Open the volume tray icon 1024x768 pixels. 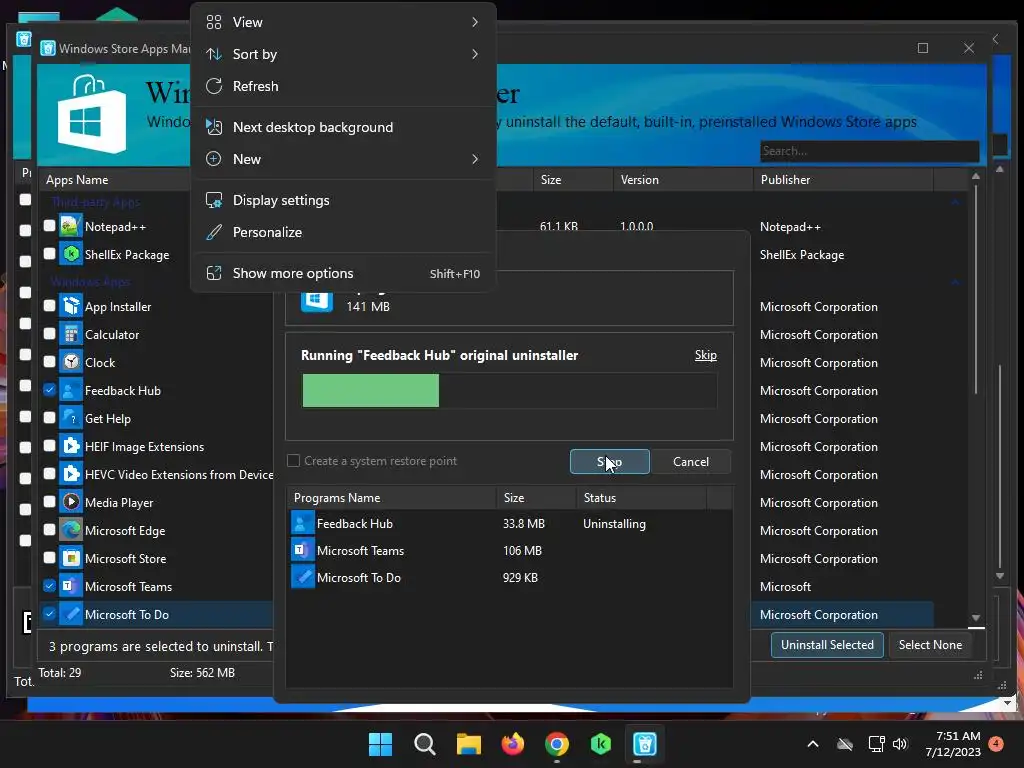[x=900, y=744]
